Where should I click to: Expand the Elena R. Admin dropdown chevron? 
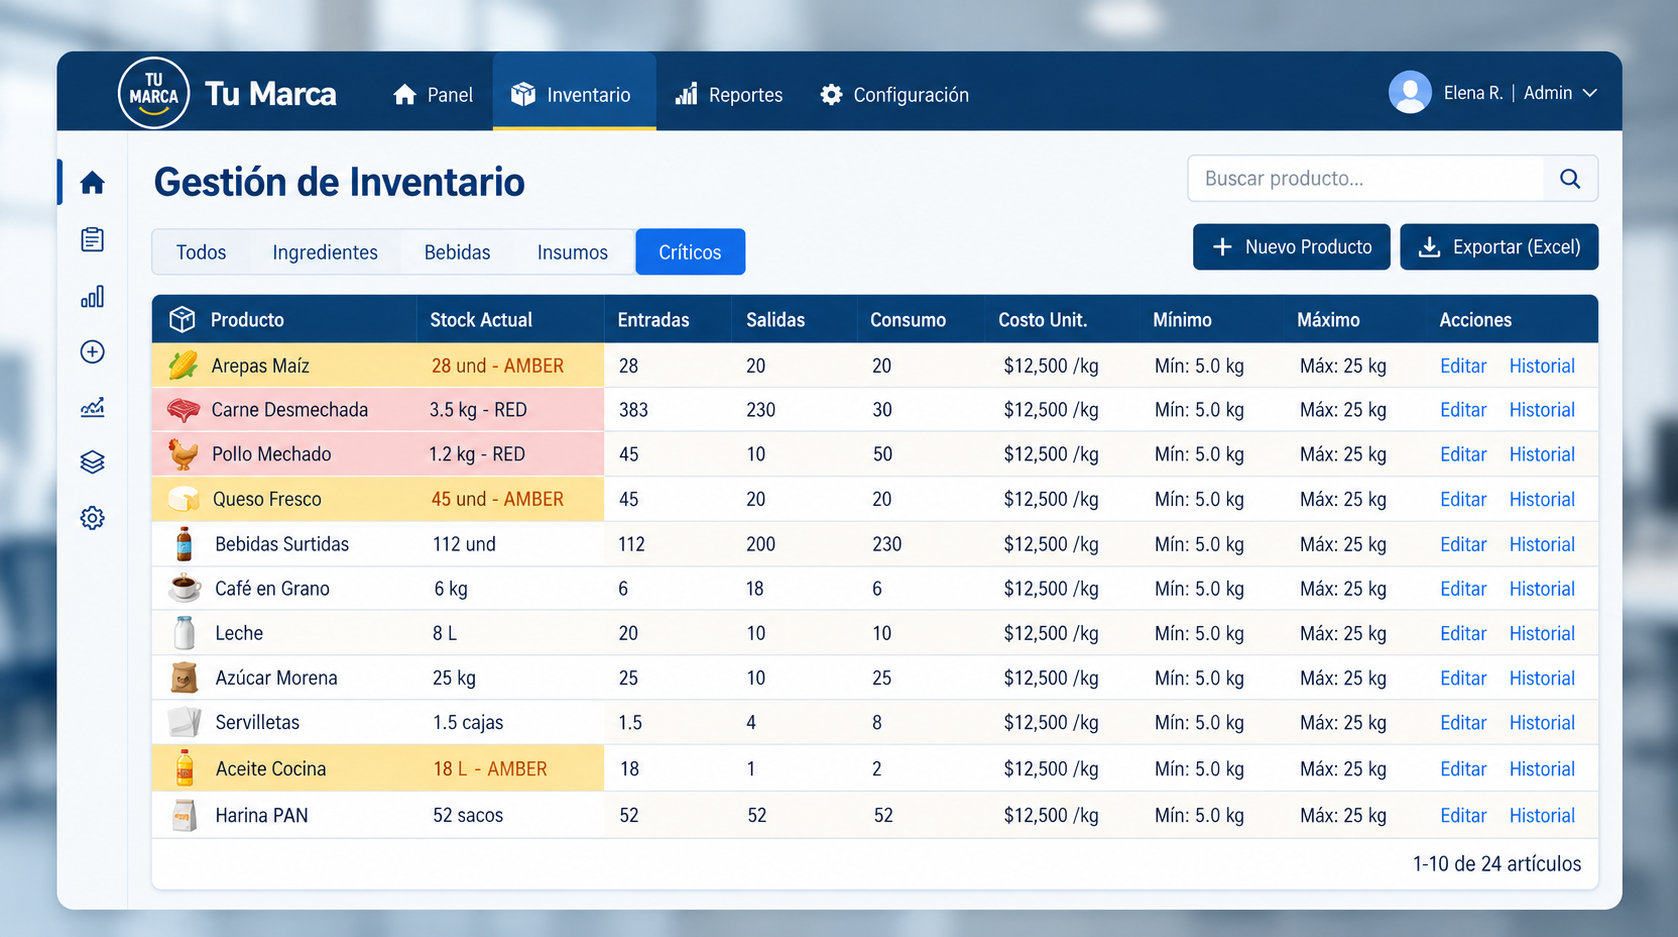(1590, 93)
